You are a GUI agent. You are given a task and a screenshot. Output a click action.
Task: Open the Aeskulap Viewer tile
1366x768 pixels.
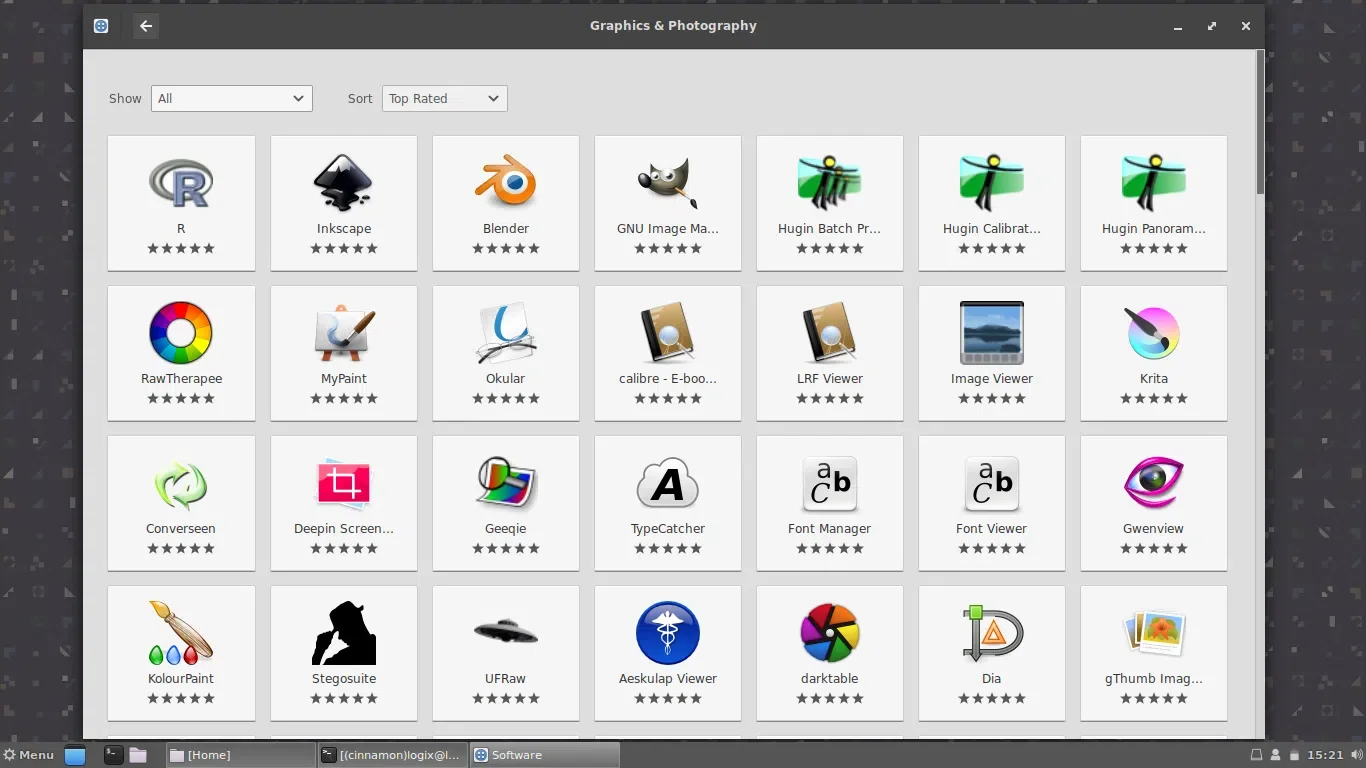pyautogui.click(x=668, y=653)
